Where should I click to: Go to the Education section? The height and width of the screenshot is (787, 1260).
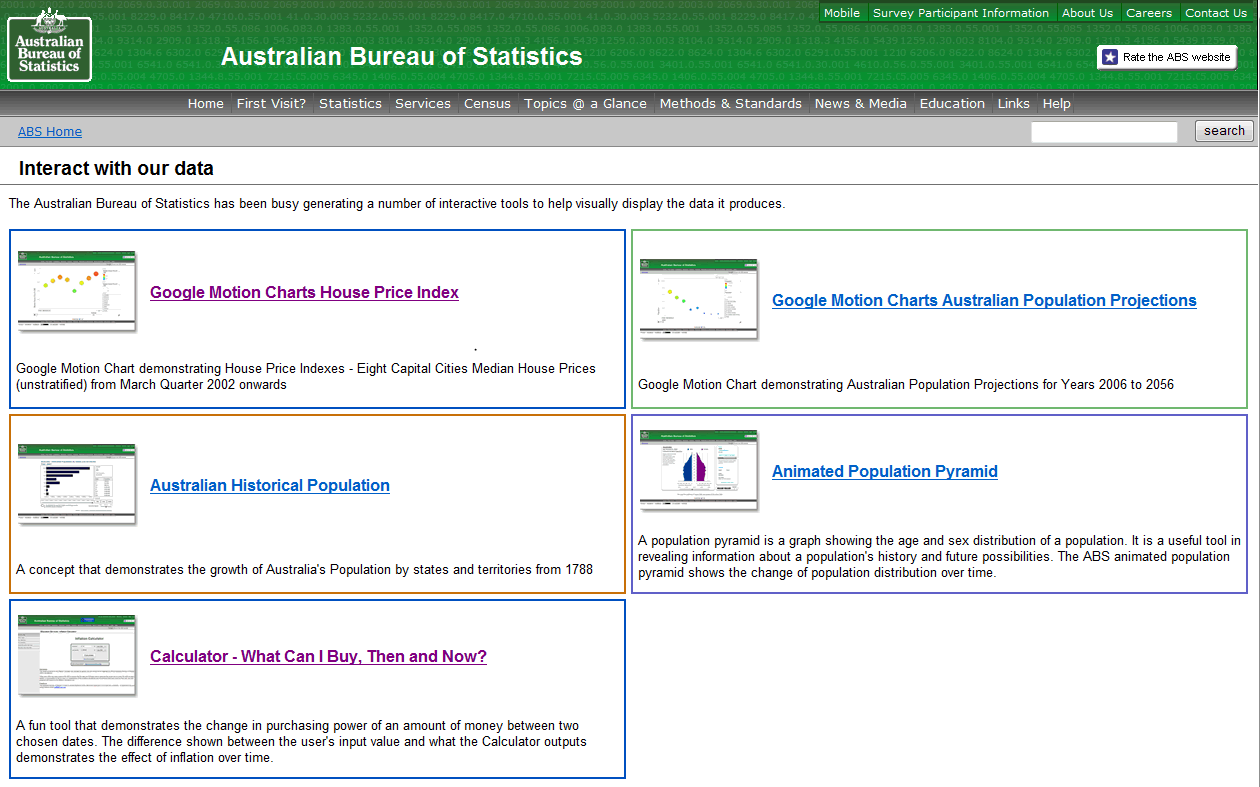pos(952,103)
